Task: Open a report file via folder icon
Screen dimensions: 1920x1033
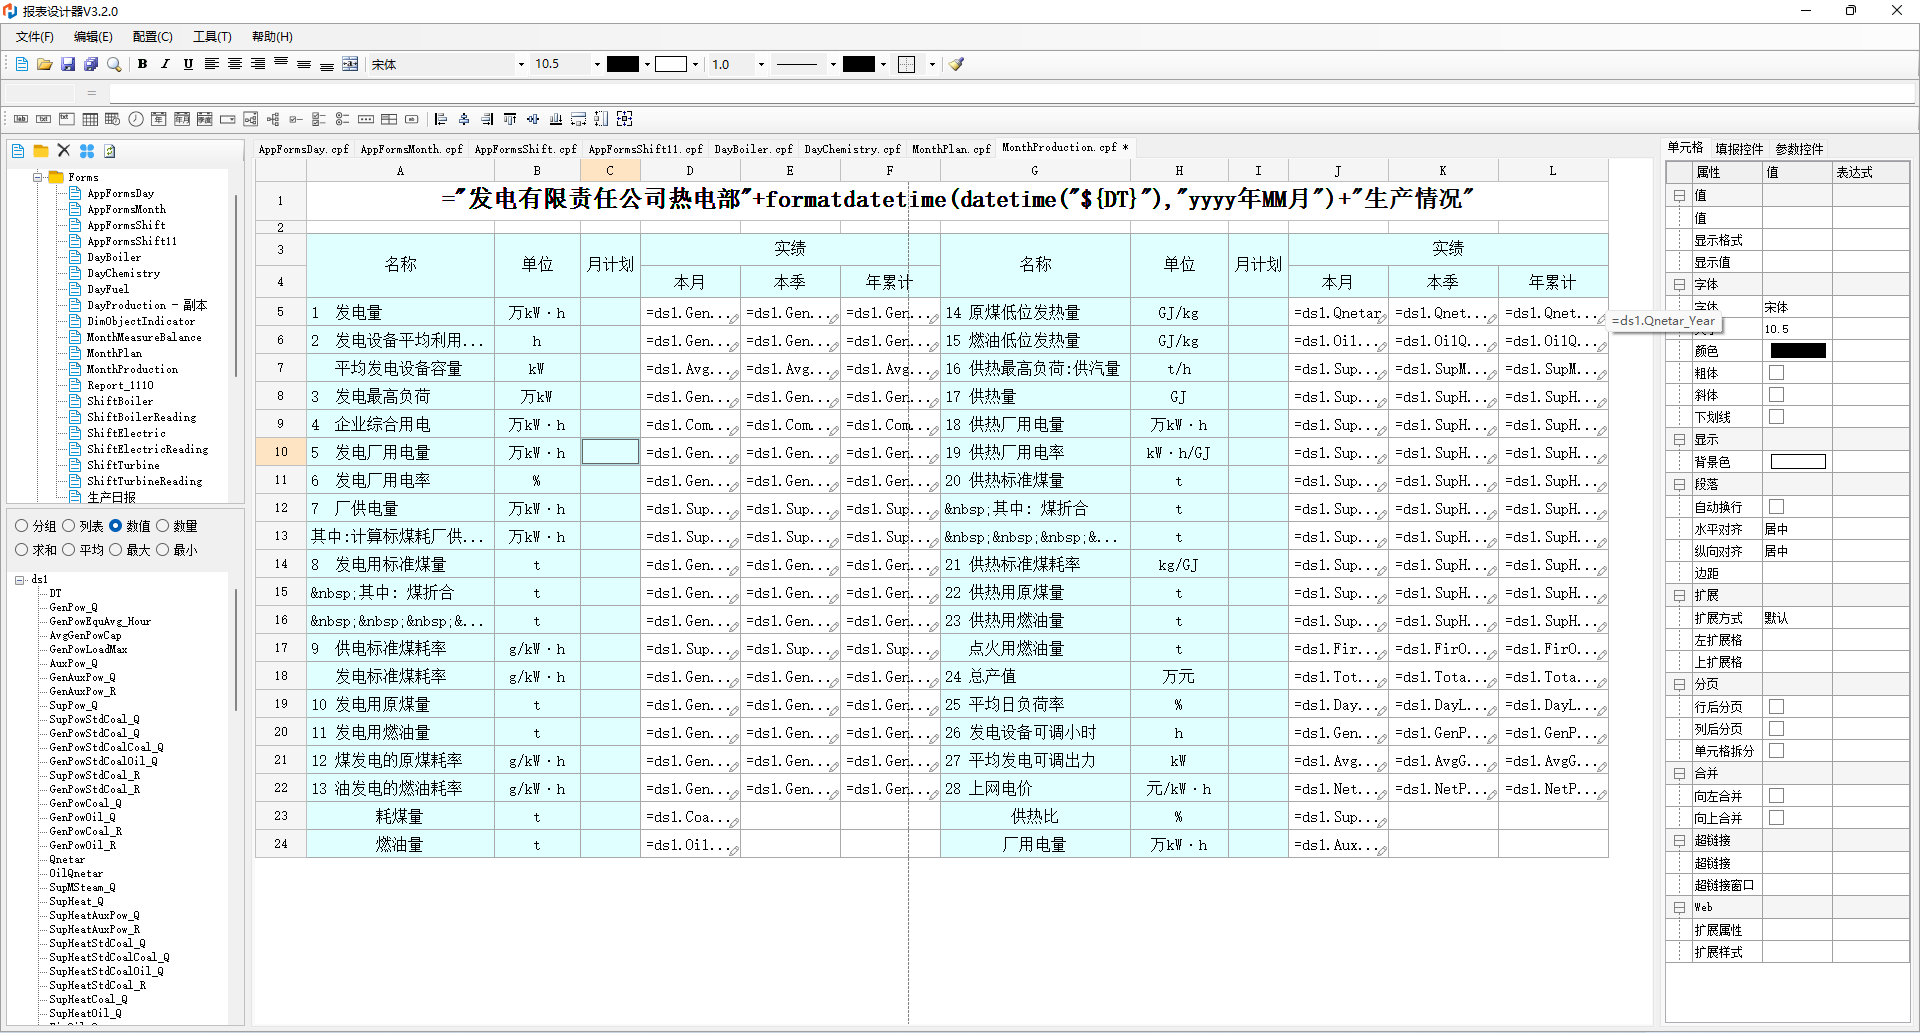Action: pos(45,64)
